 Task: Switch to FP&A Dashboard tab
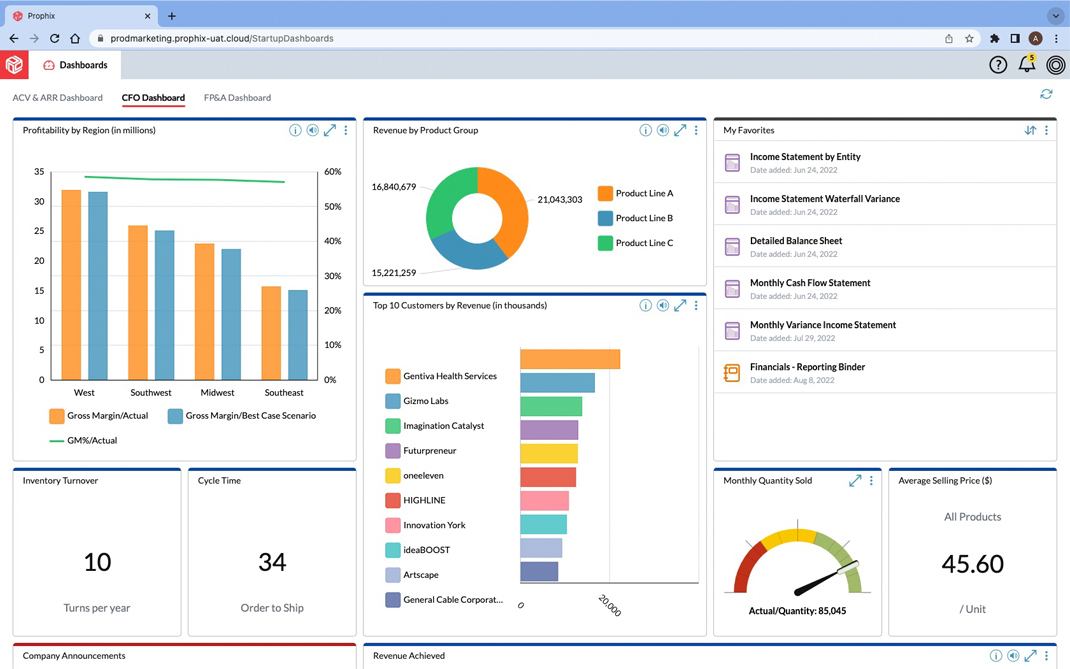point(237,98)
